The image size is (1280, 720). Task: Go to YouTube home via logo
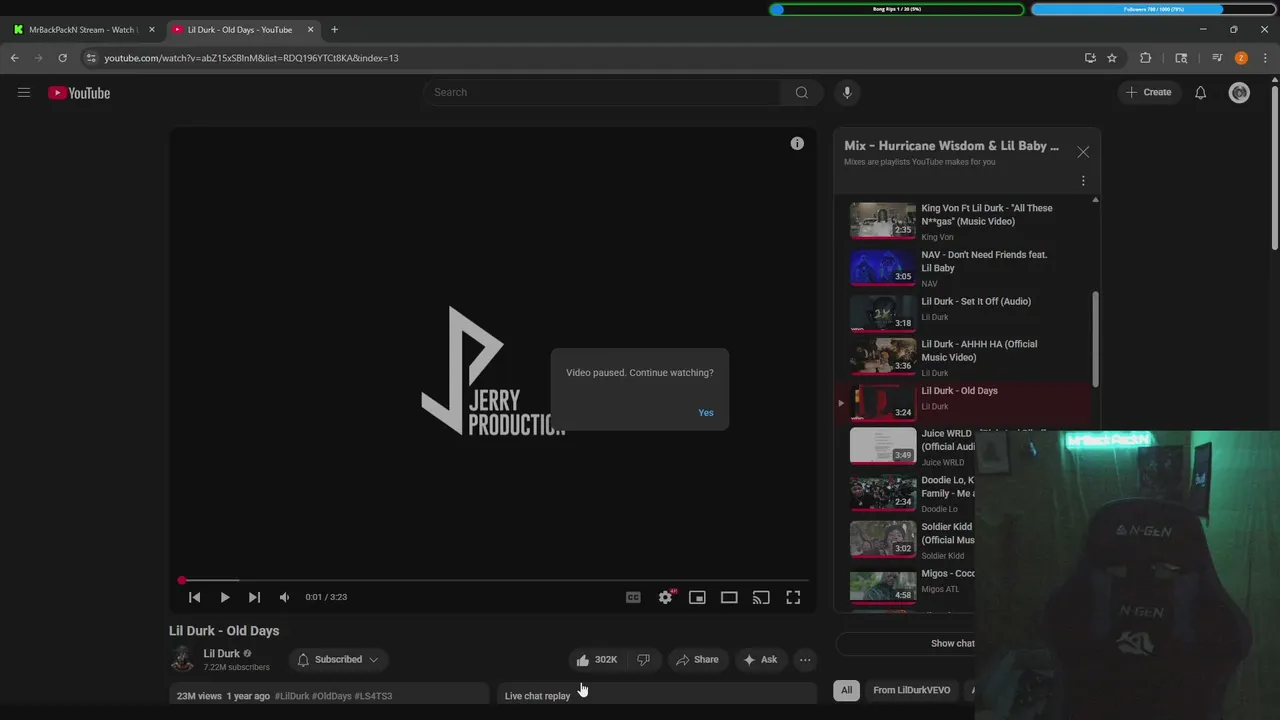79,93
